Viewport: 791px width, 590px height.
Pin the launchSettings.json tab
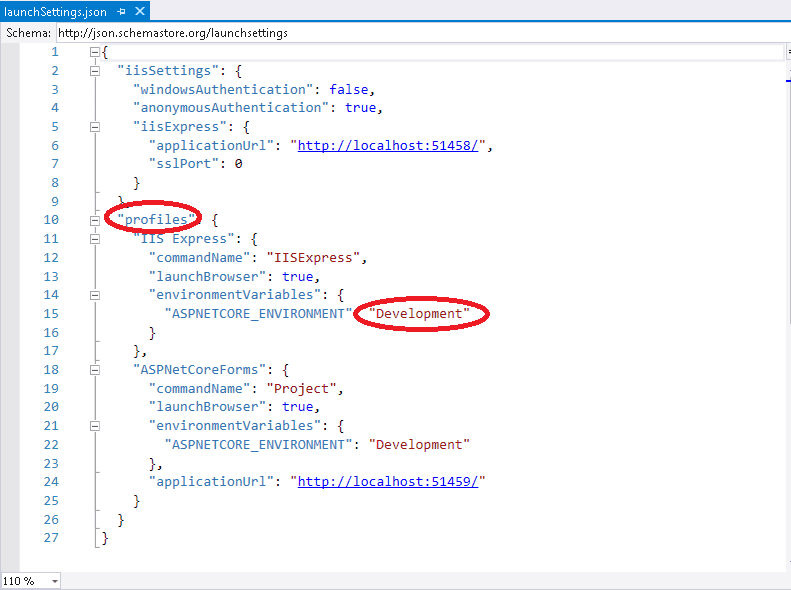pos(121,12)
